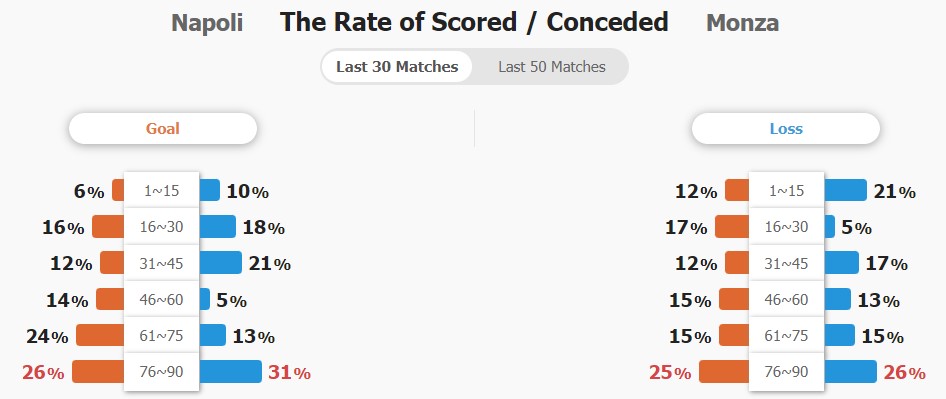Image resolution: width=946 pixels, height=399 pixels.
Task: Select the 16~30 interval in Loss chart
Action: [x=786, y=227]
